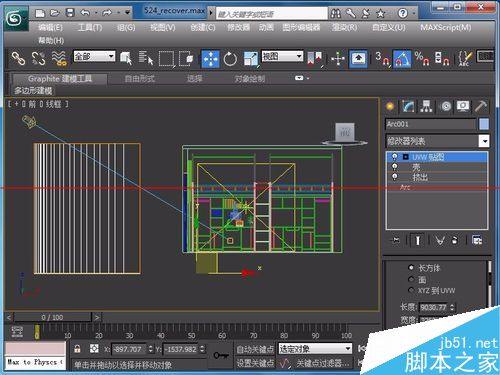Select the 长方体 mapping radio button
This screenshot has height=375, width=500.
(x=411, y=267)
